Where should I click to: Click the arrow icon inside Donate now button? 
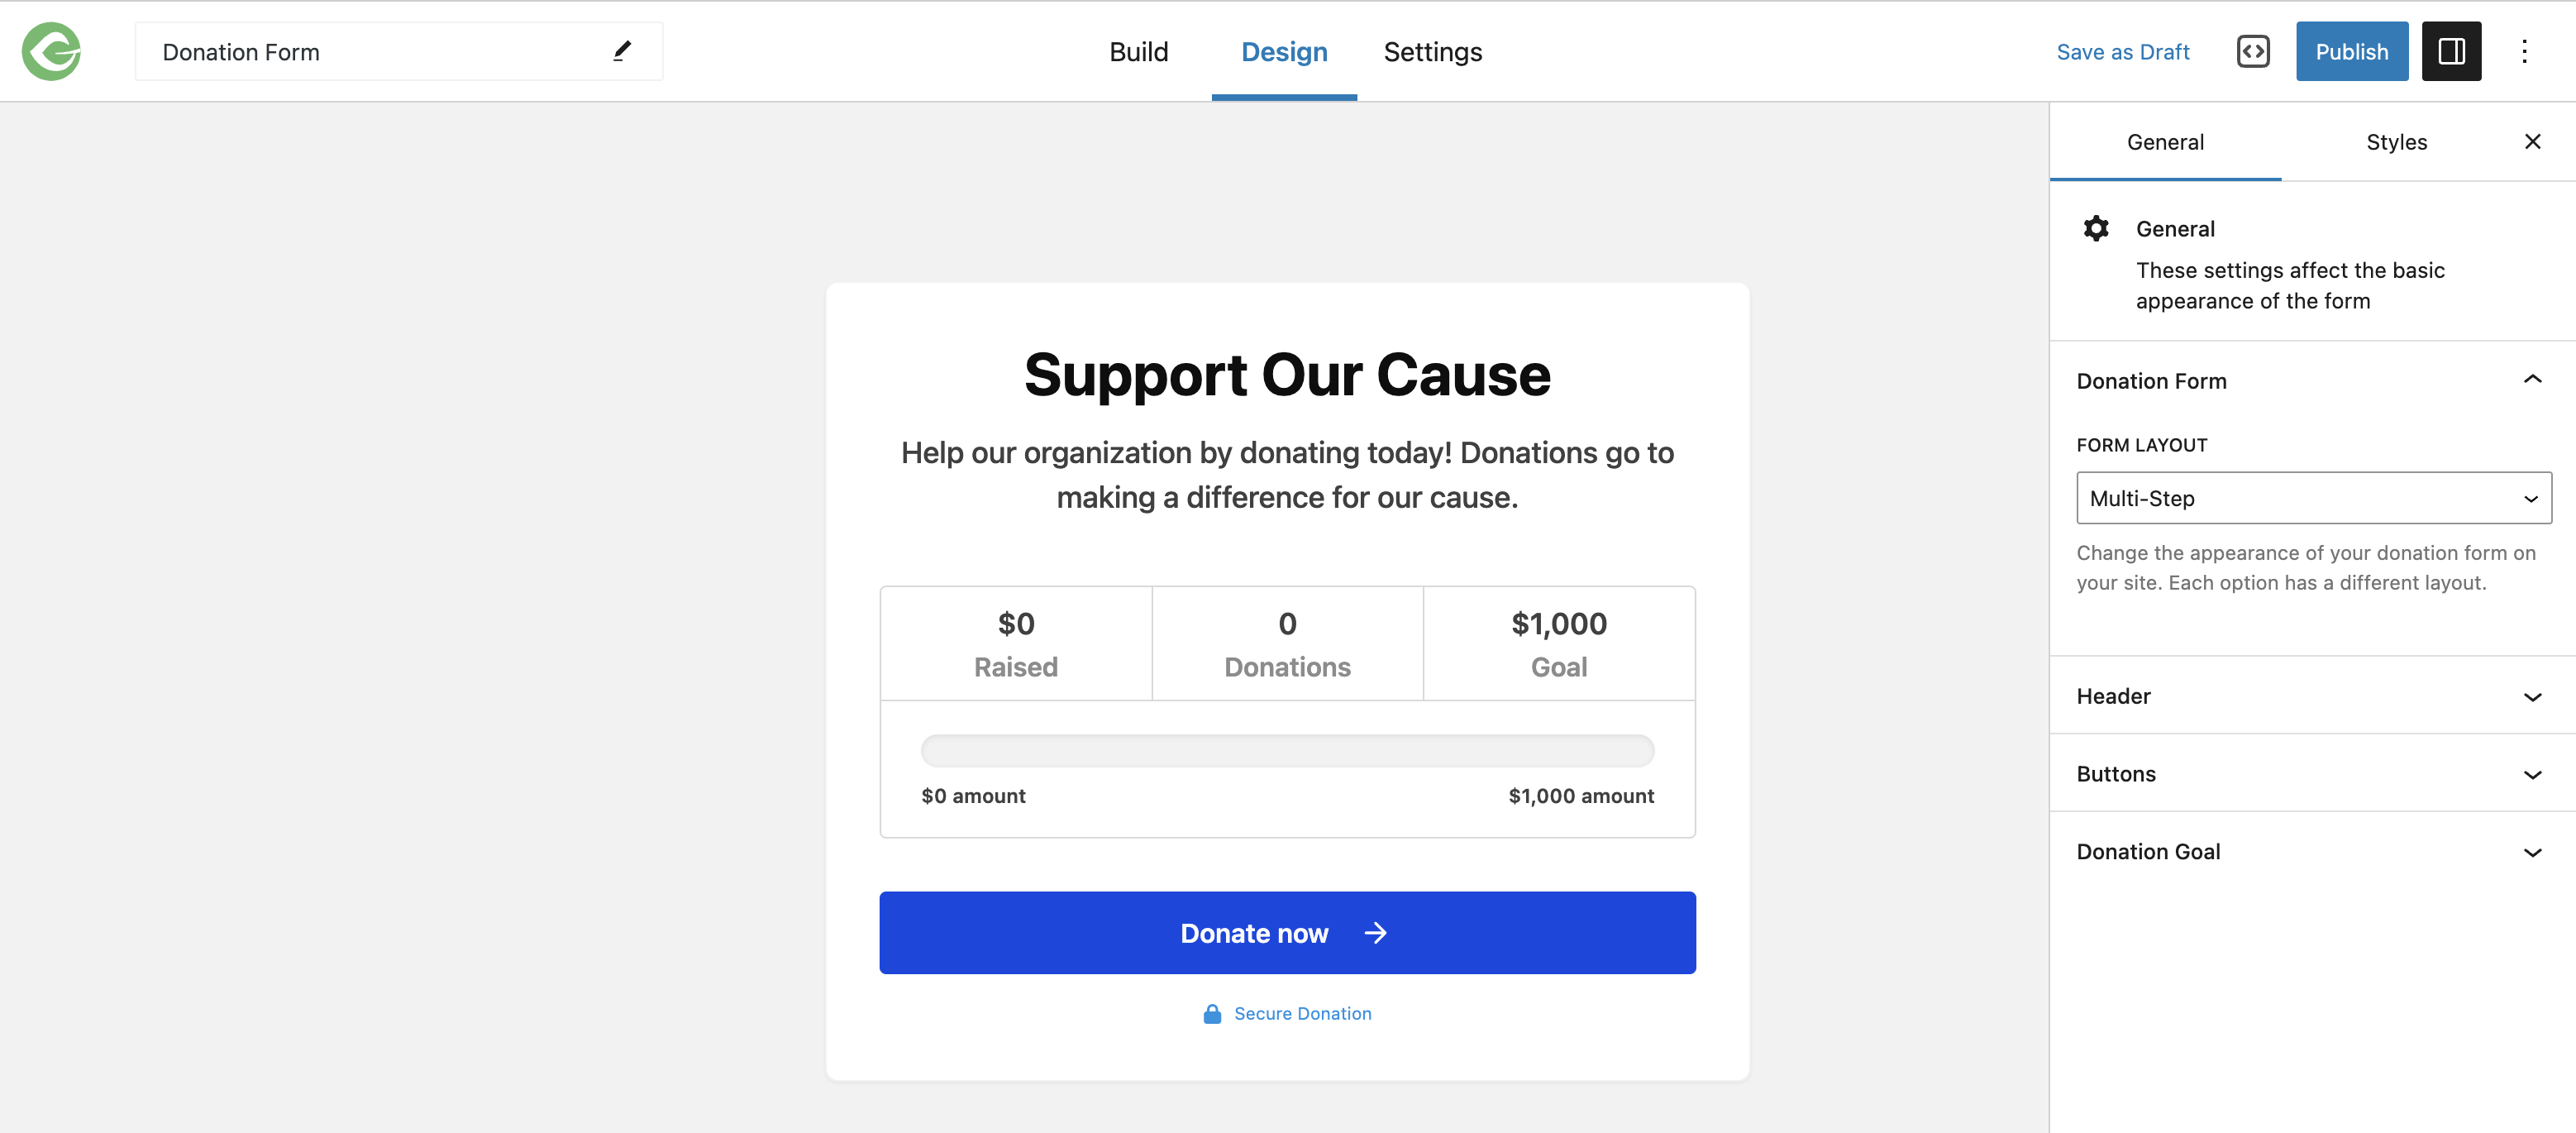coord(1376,932)
